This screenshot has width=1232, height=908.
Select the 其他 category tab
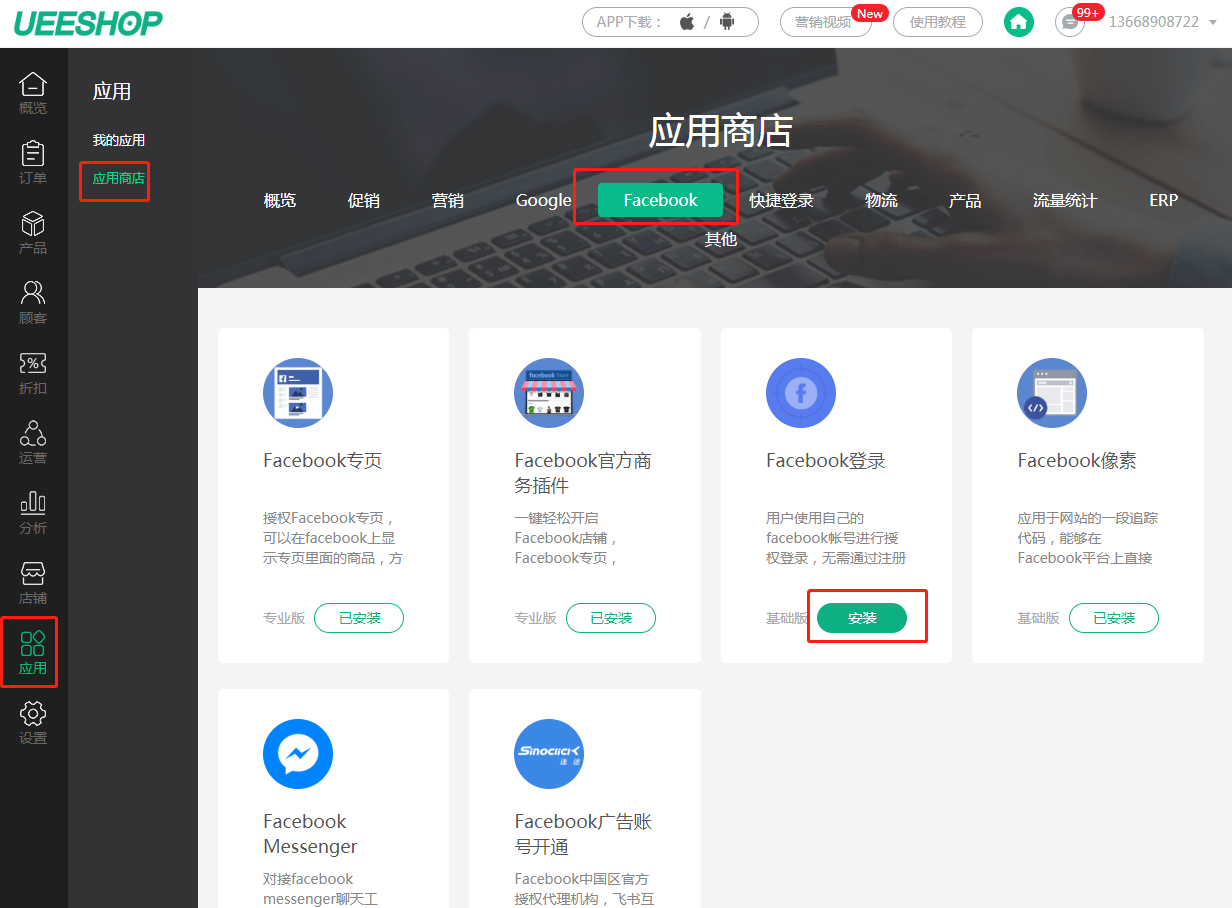click(721, 239)
